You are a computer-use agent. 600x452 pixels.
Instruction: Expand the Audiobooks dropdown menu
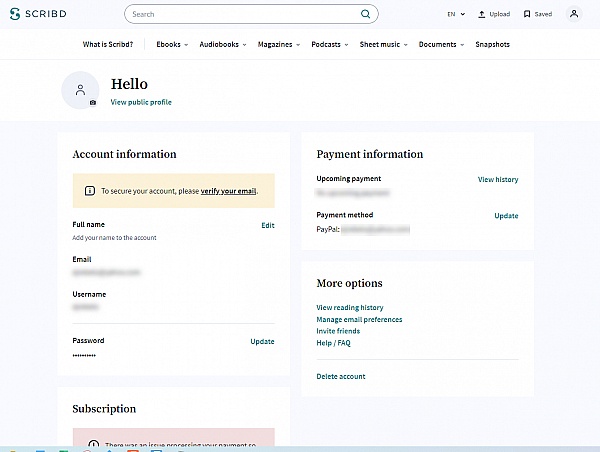click(x=223, y=44)
